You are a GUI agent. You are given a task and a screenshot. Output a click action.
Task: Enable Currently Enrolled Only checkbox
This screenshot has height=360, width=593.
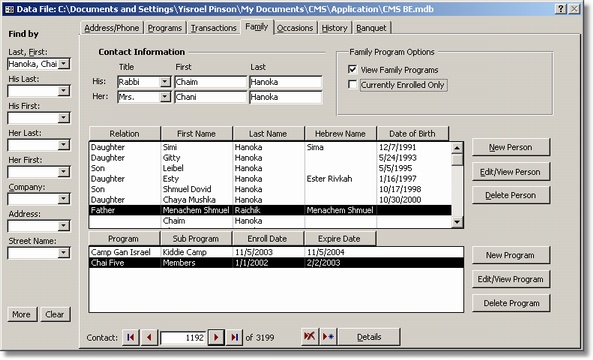[x=352, y=85]
